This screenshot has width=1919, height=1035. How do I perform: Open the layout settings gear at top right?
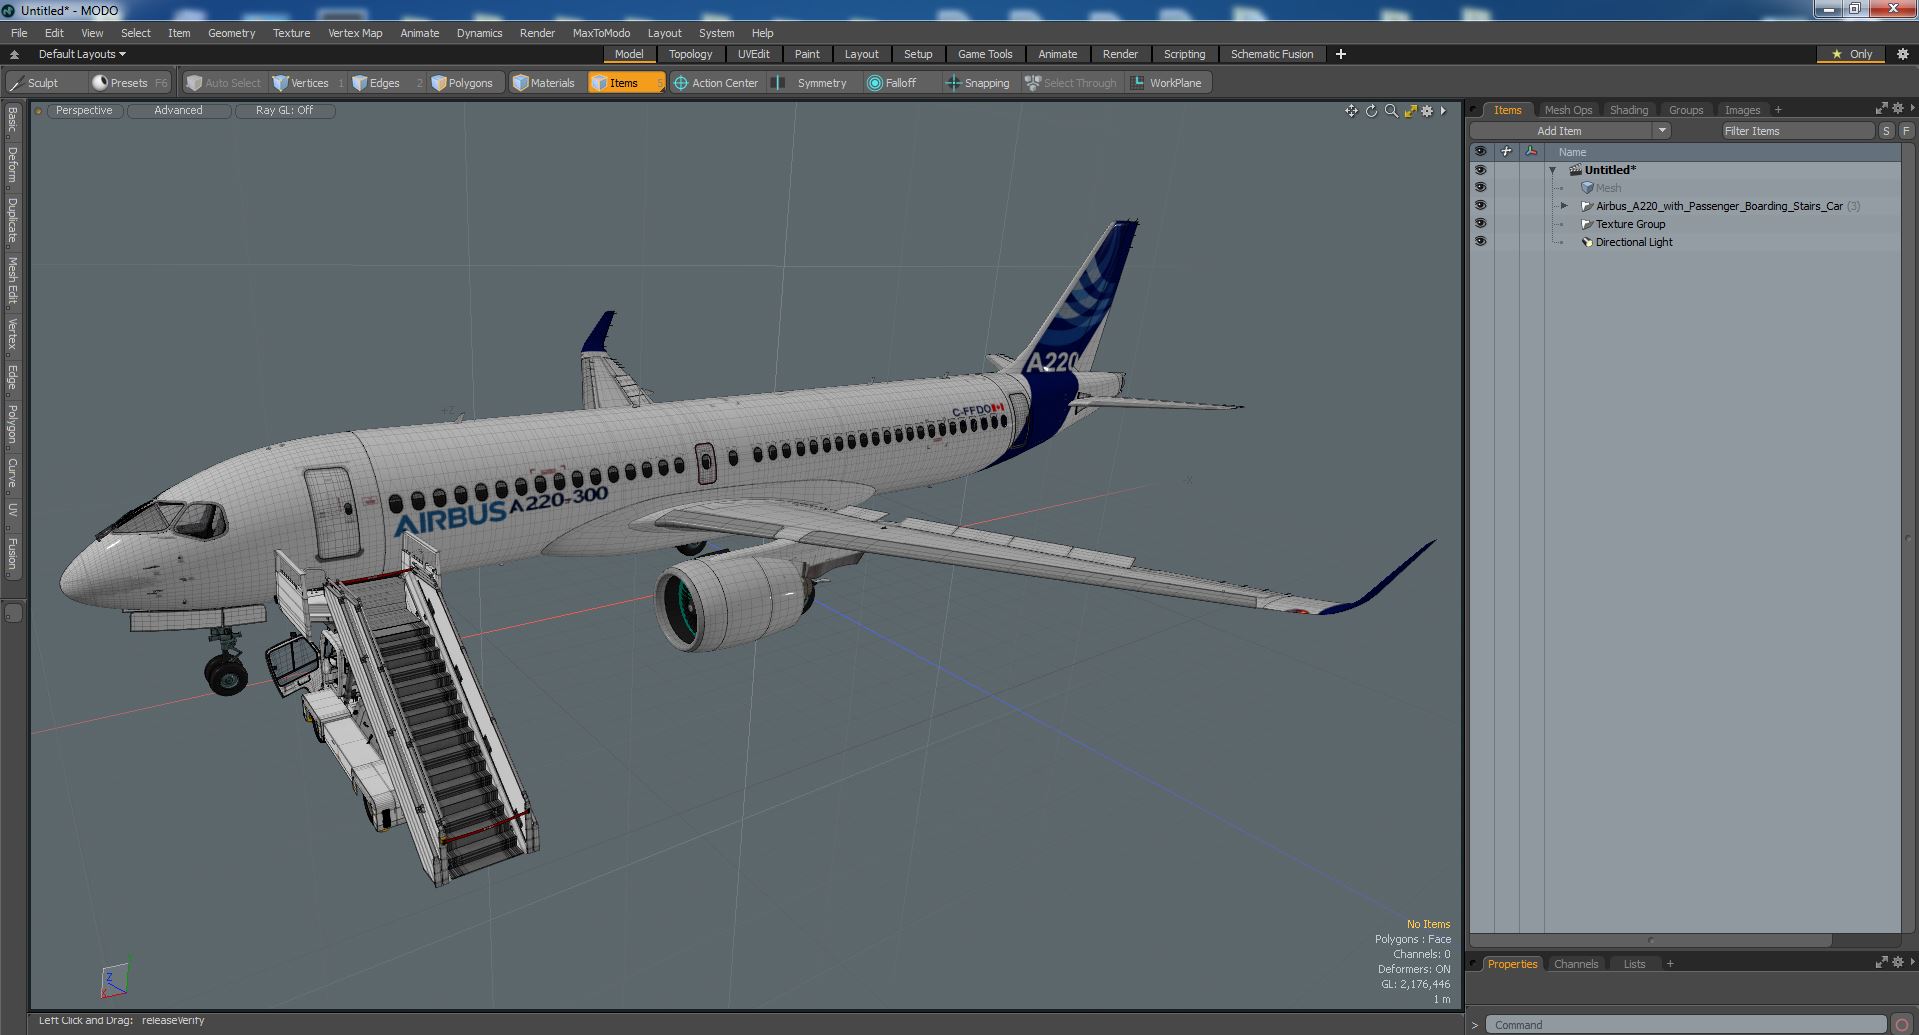click(x=1903, y=54)
